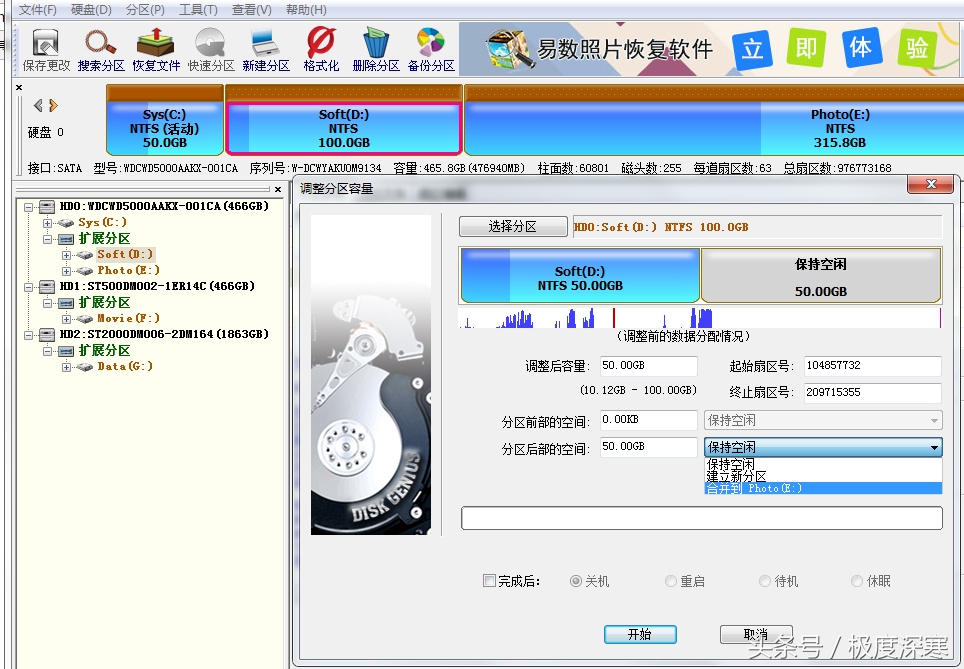Viewport: 964px width, 669px height.
Task: Click the 终止扇区号 end sector field
Action: (x=872, y=392)
